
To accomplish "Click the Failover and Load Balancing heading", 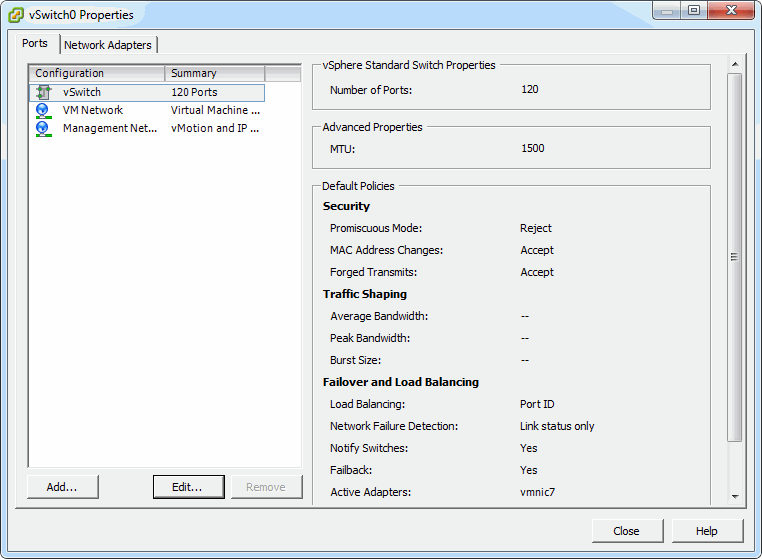I will tap(400, 382).
